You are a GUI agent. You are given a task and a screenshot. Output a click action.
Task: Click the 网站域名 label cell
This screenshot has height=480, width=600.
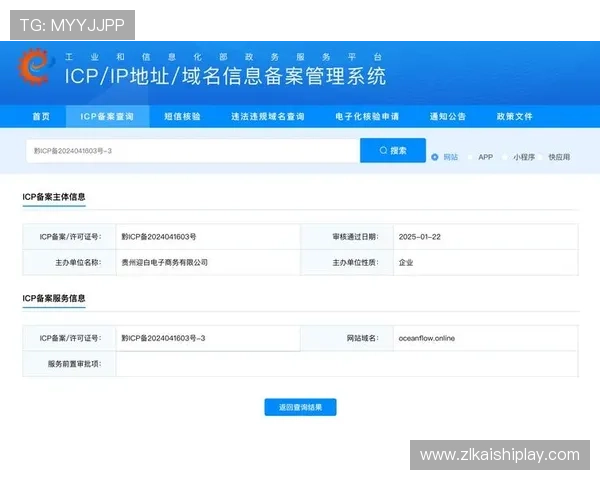click(x=347, y=338)
